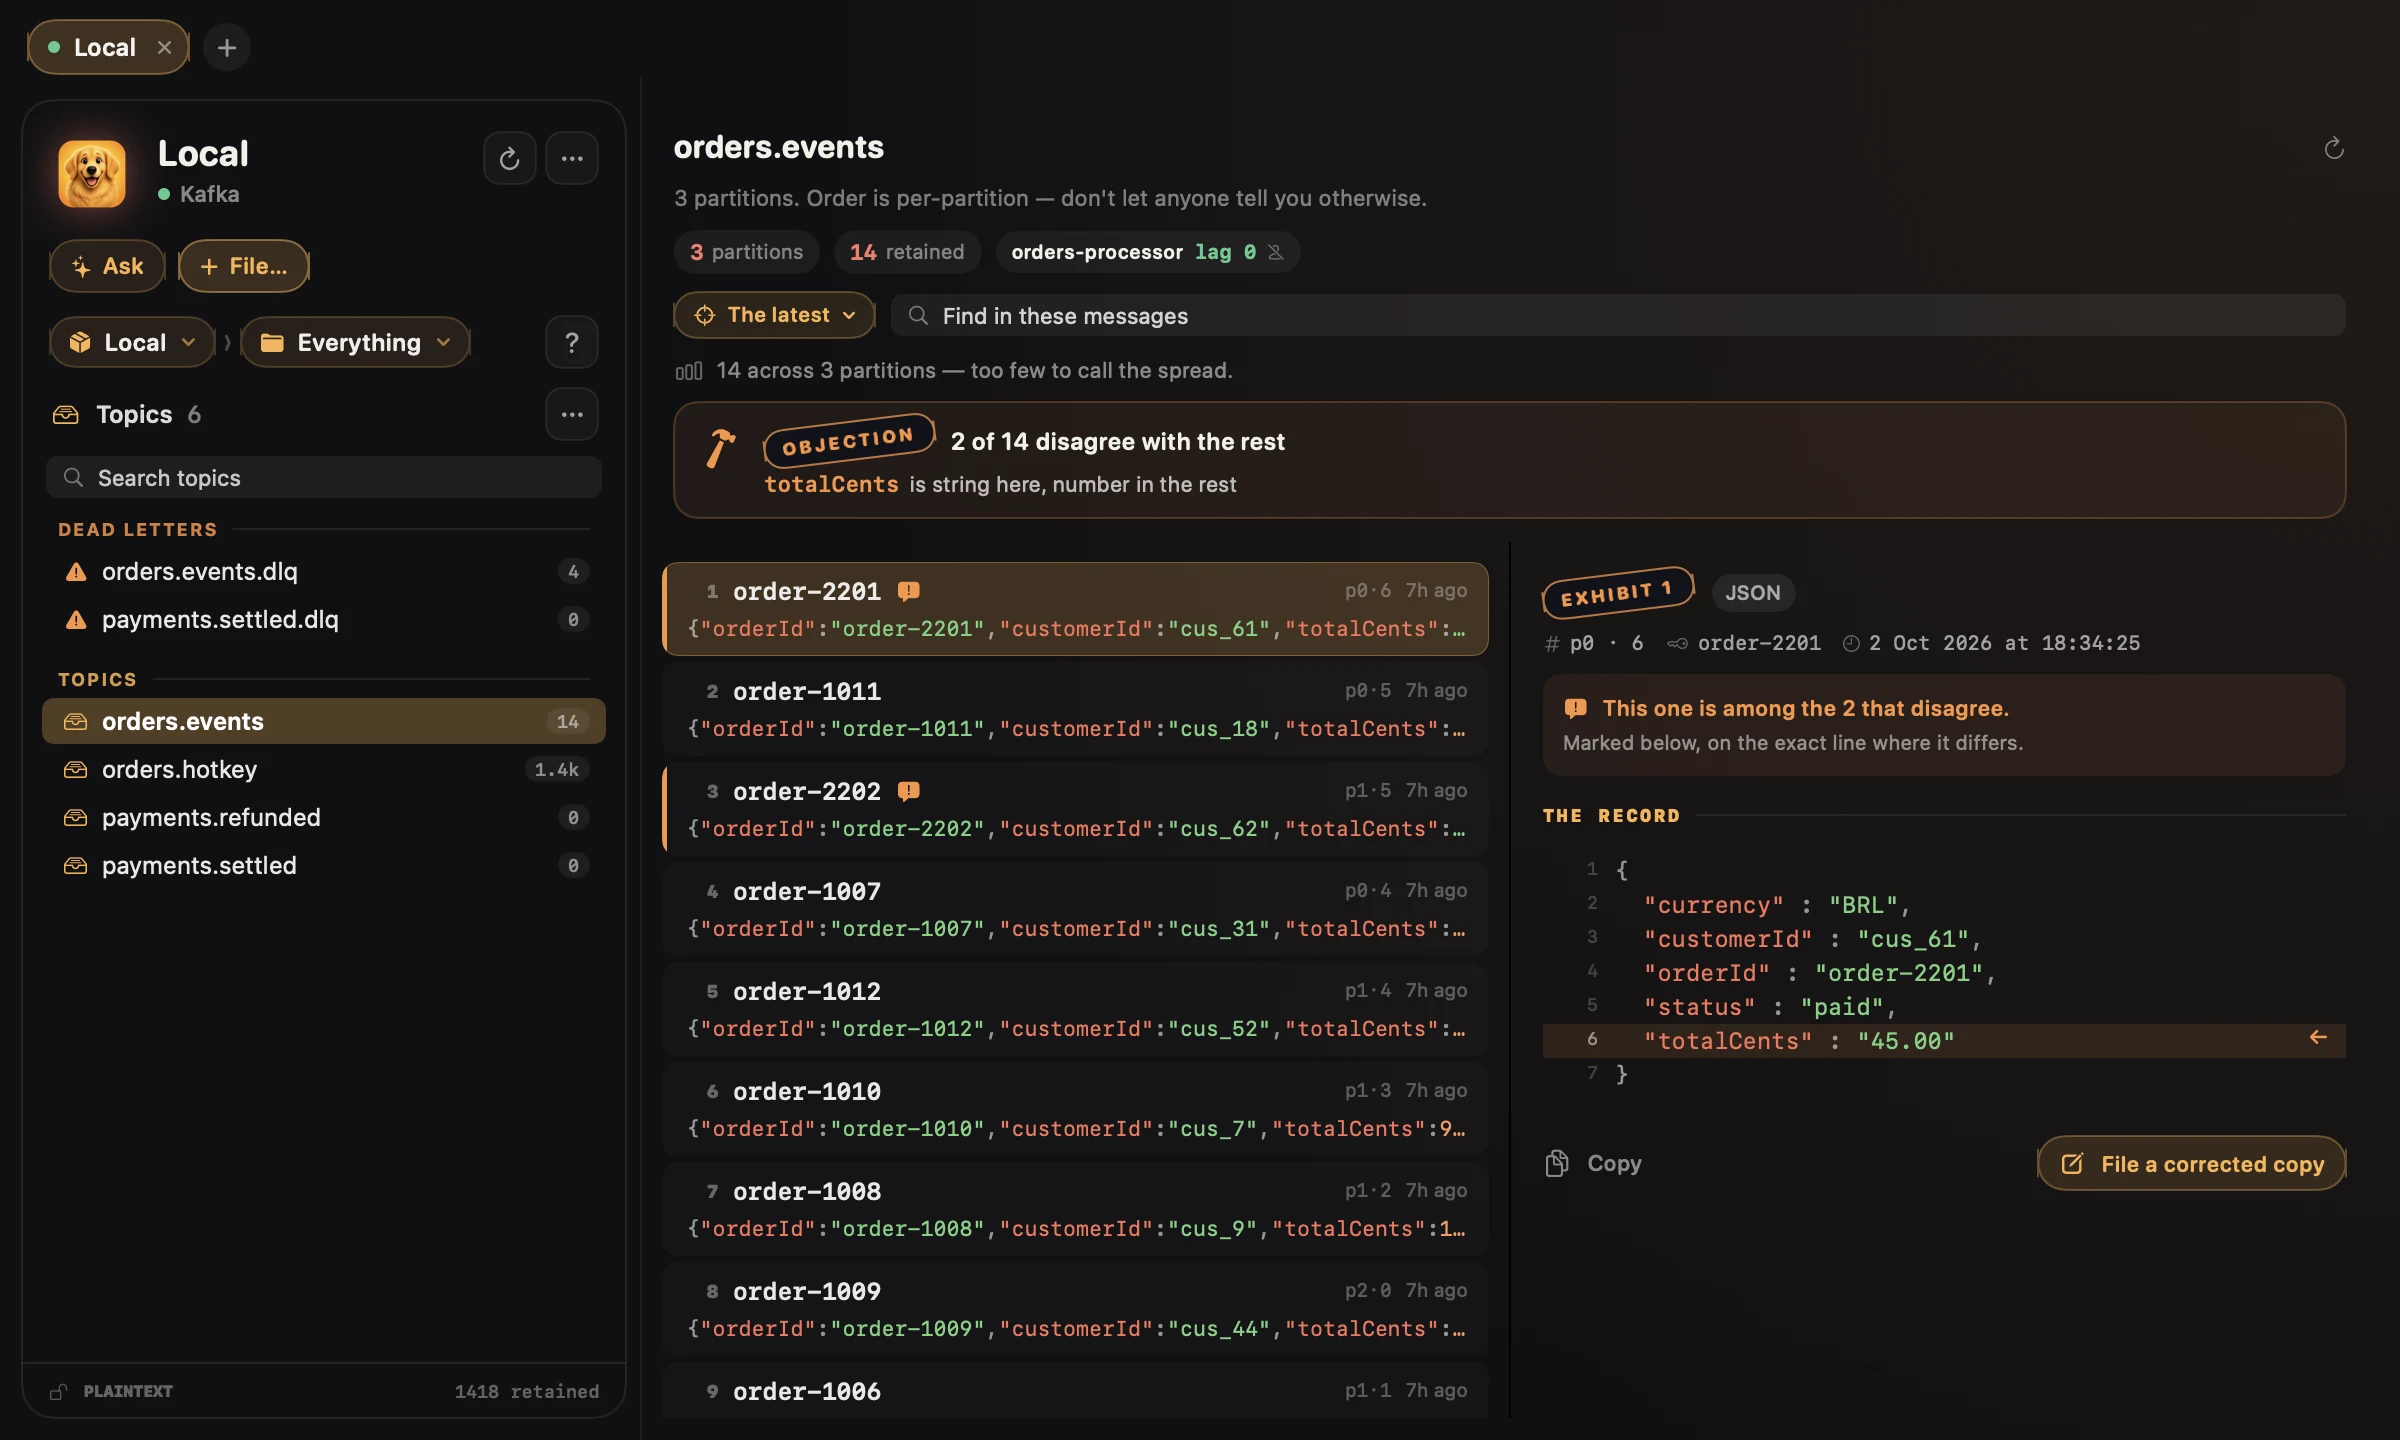This screenshot has height=1440, width=2400.
Task: Click the disagree flag icon on order-2202
Action: click(x=908, y=791)
